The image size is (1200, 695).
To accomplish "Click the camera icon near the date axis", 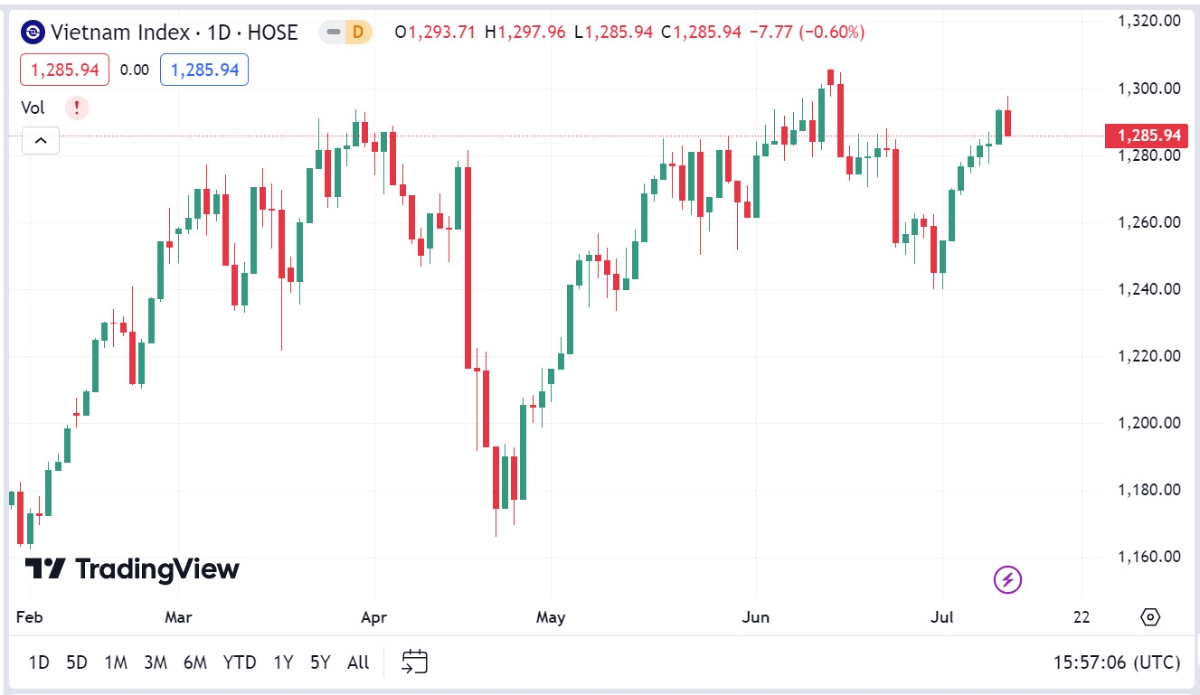I will click(1150, 618).
